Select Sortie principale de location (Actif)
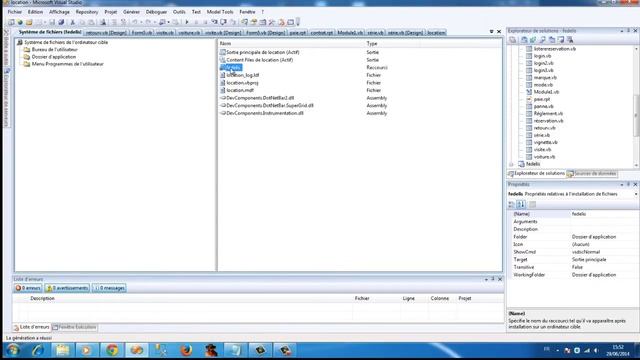The width and height of the screenshot is (640, 360). point(262,52)
